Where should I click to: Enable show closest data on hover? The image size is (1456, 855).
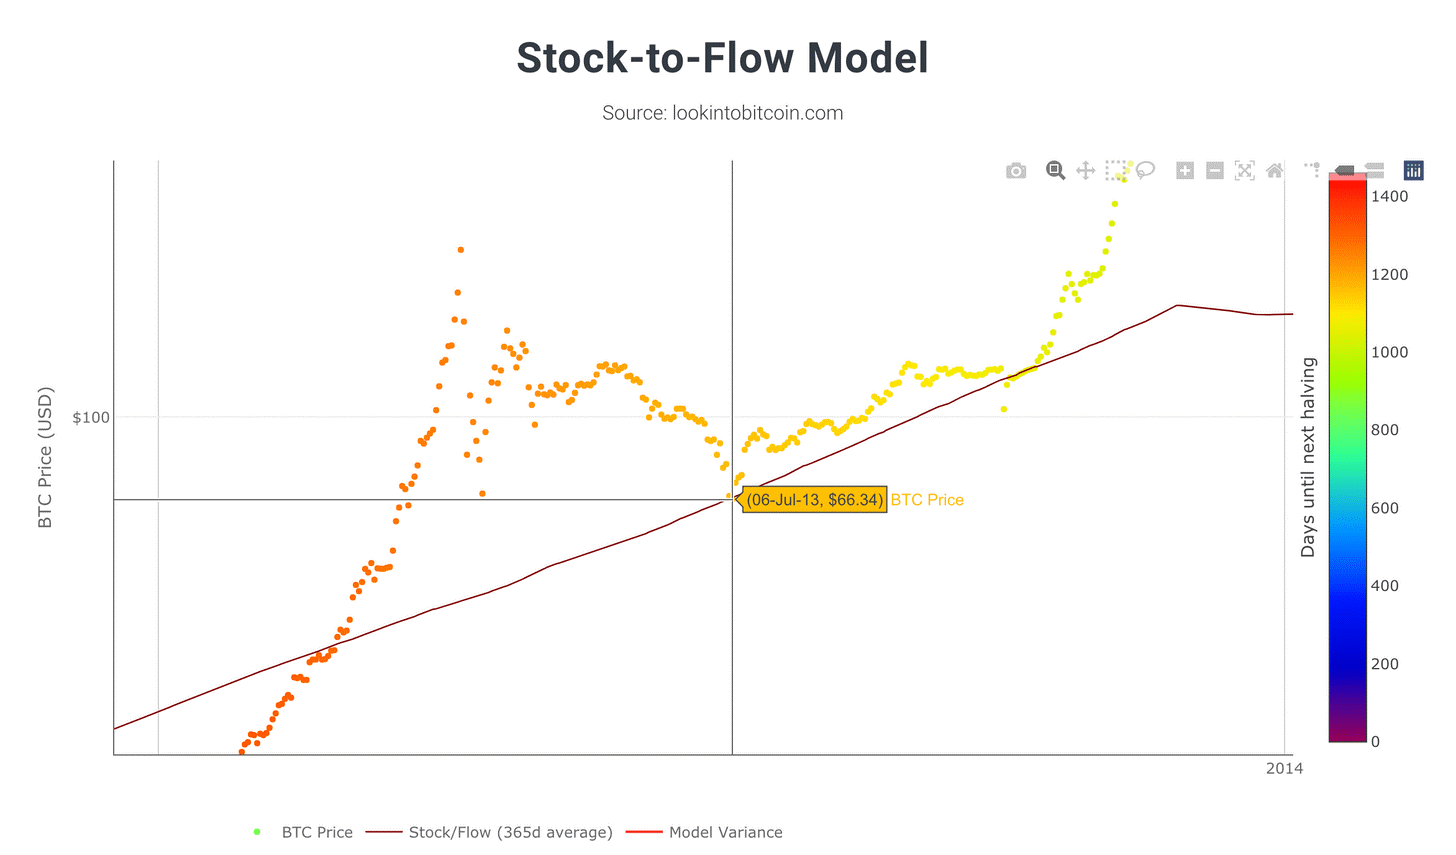click(x=1345, y=171)
